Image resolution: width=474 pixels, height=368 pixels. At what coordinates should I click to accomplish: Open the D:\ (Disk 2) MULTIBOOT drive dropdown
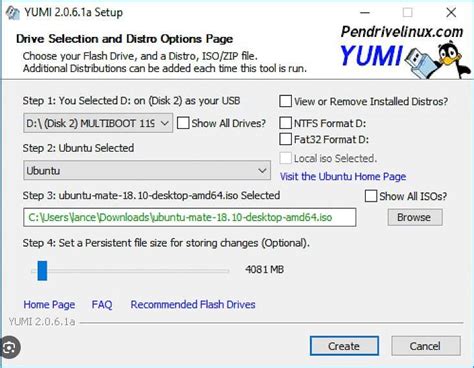pyautogui.click(x=98, y=123)
